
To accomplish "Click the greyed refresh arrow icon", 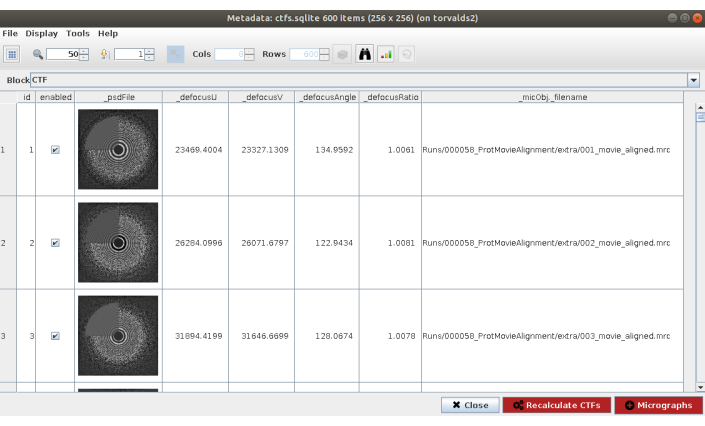I will coord(406,54).
